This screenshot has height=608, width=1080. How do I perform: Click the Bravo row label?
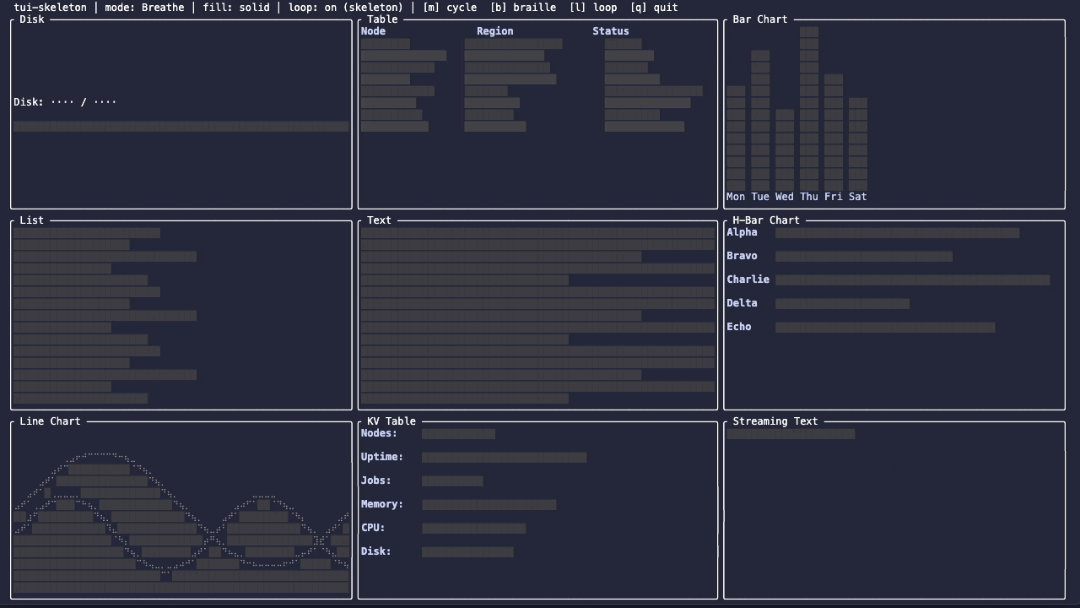[x=742, y=256]
